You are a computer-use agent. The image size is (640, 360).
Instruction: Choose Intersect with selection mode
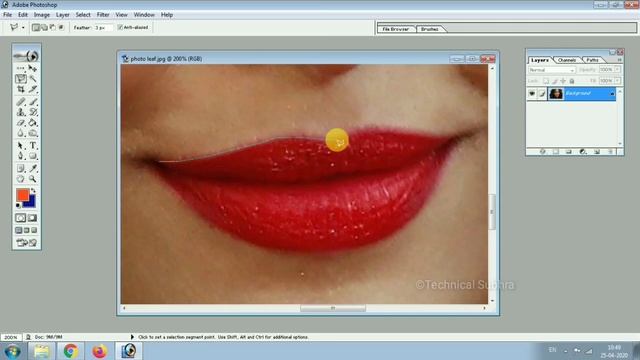61,27
